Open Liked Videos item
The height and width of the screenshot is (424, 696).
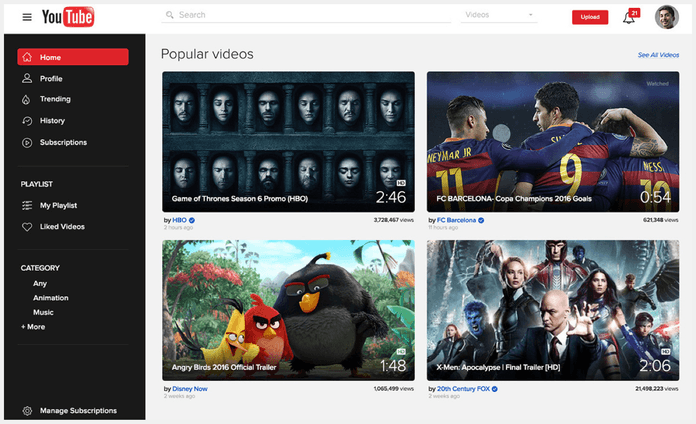[x=62, y=227]
